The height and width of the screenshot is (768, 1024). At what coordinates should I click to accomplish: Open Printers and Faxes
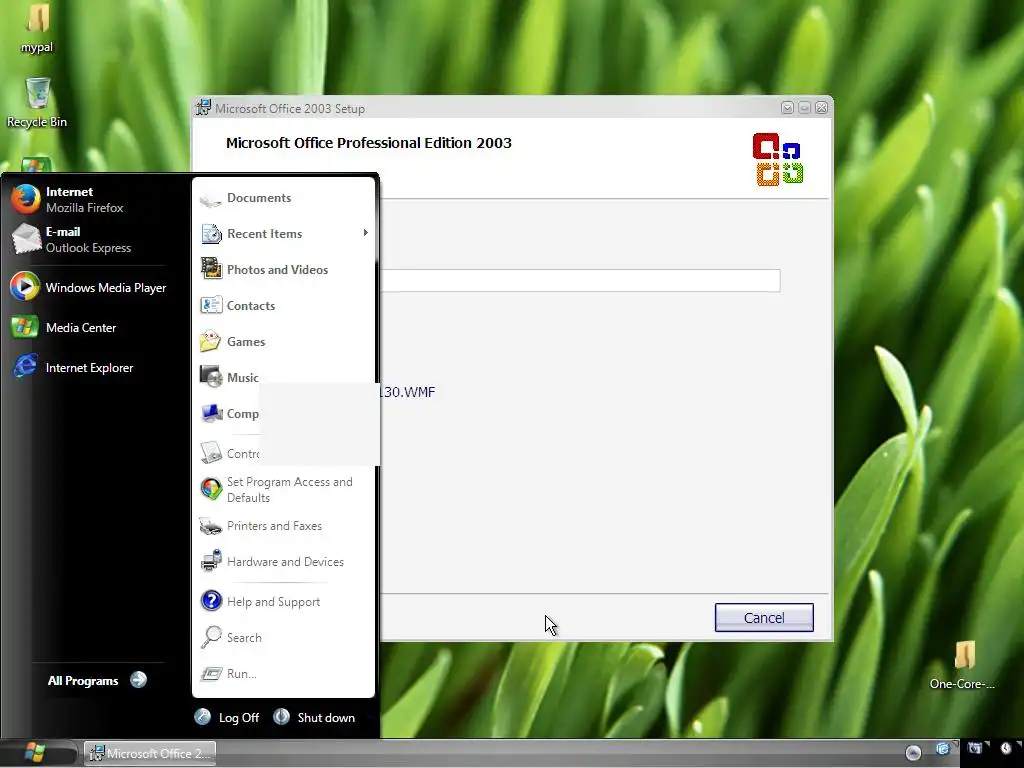[261, 526]
